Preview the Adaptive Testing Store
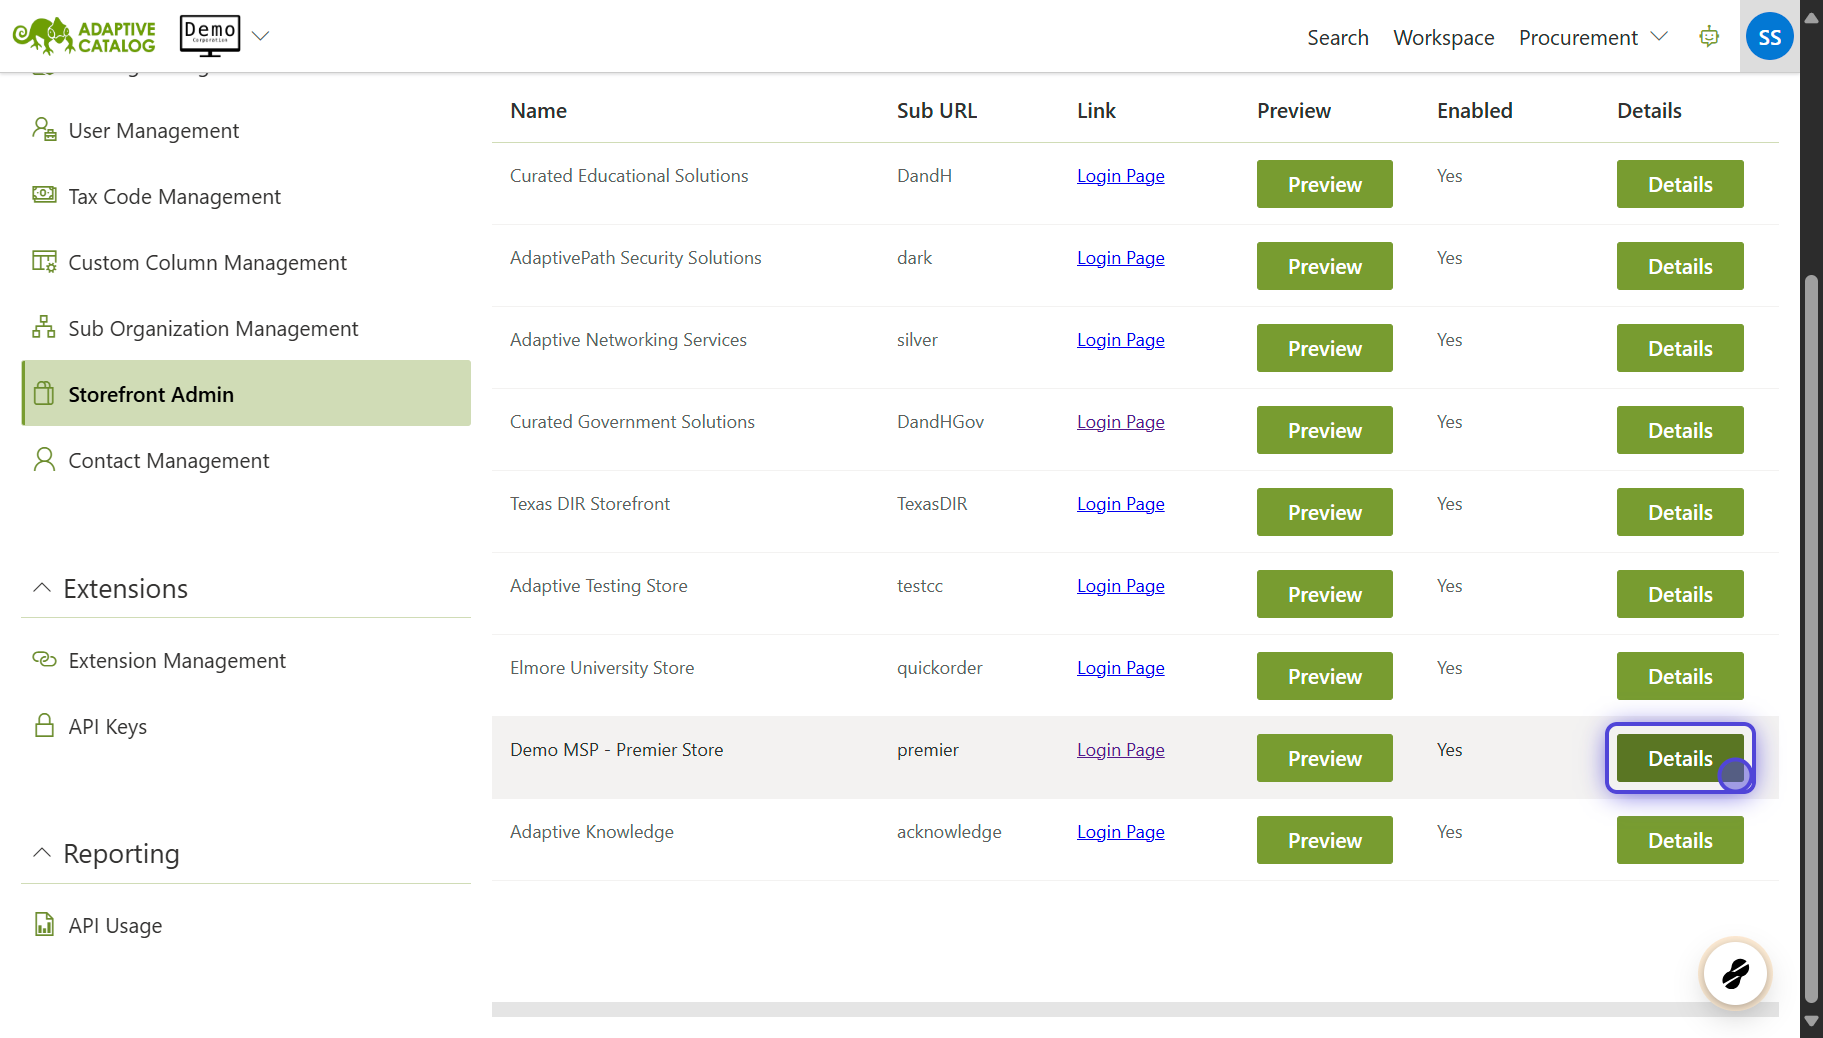The image size is (1823, 1038). [x=1324, y=594]
